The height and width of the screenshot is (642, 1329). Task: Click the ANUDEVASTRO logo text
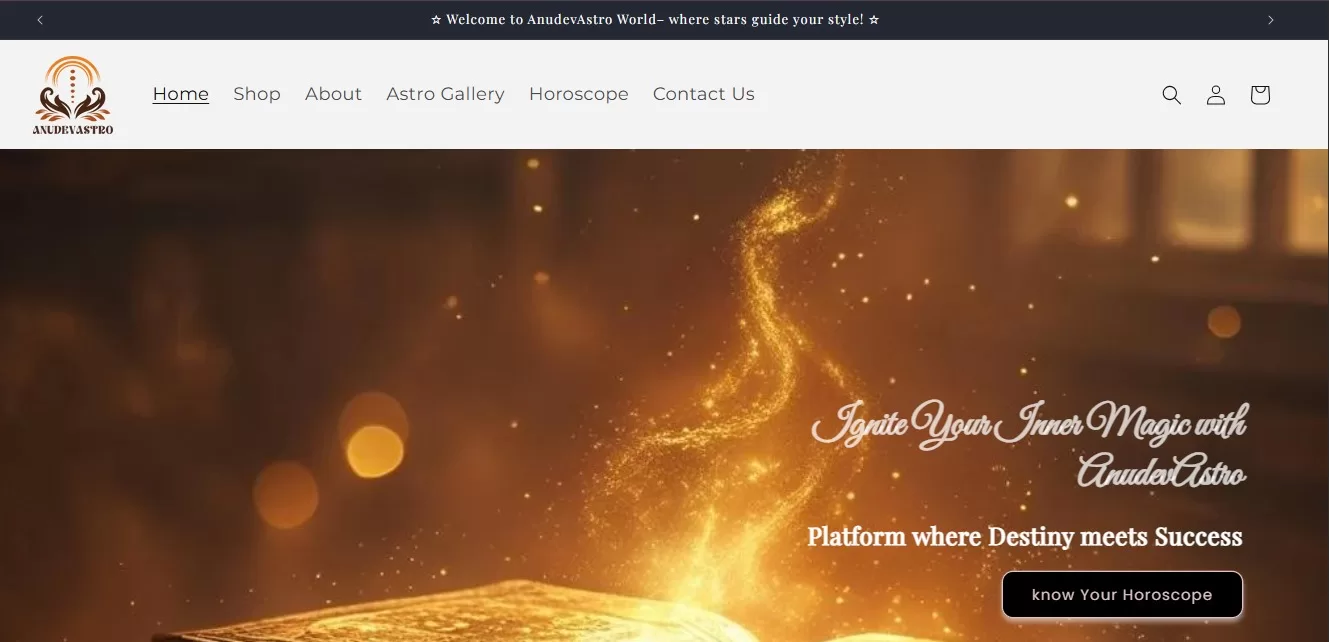point(72,131)
